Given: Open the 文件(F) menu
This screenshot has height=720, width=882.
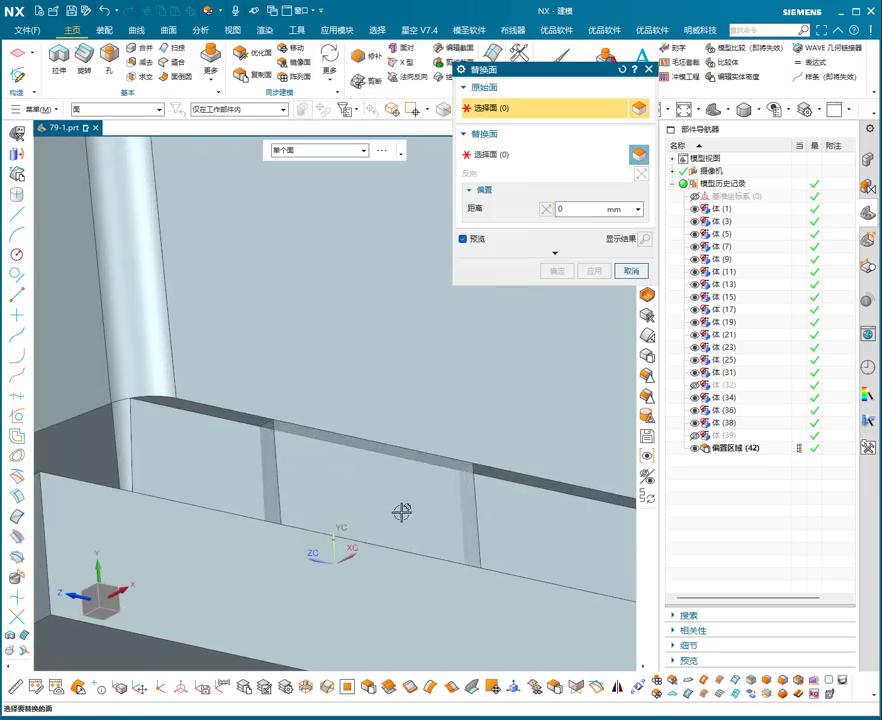Looking at the screenshot, I should point(27,30).
